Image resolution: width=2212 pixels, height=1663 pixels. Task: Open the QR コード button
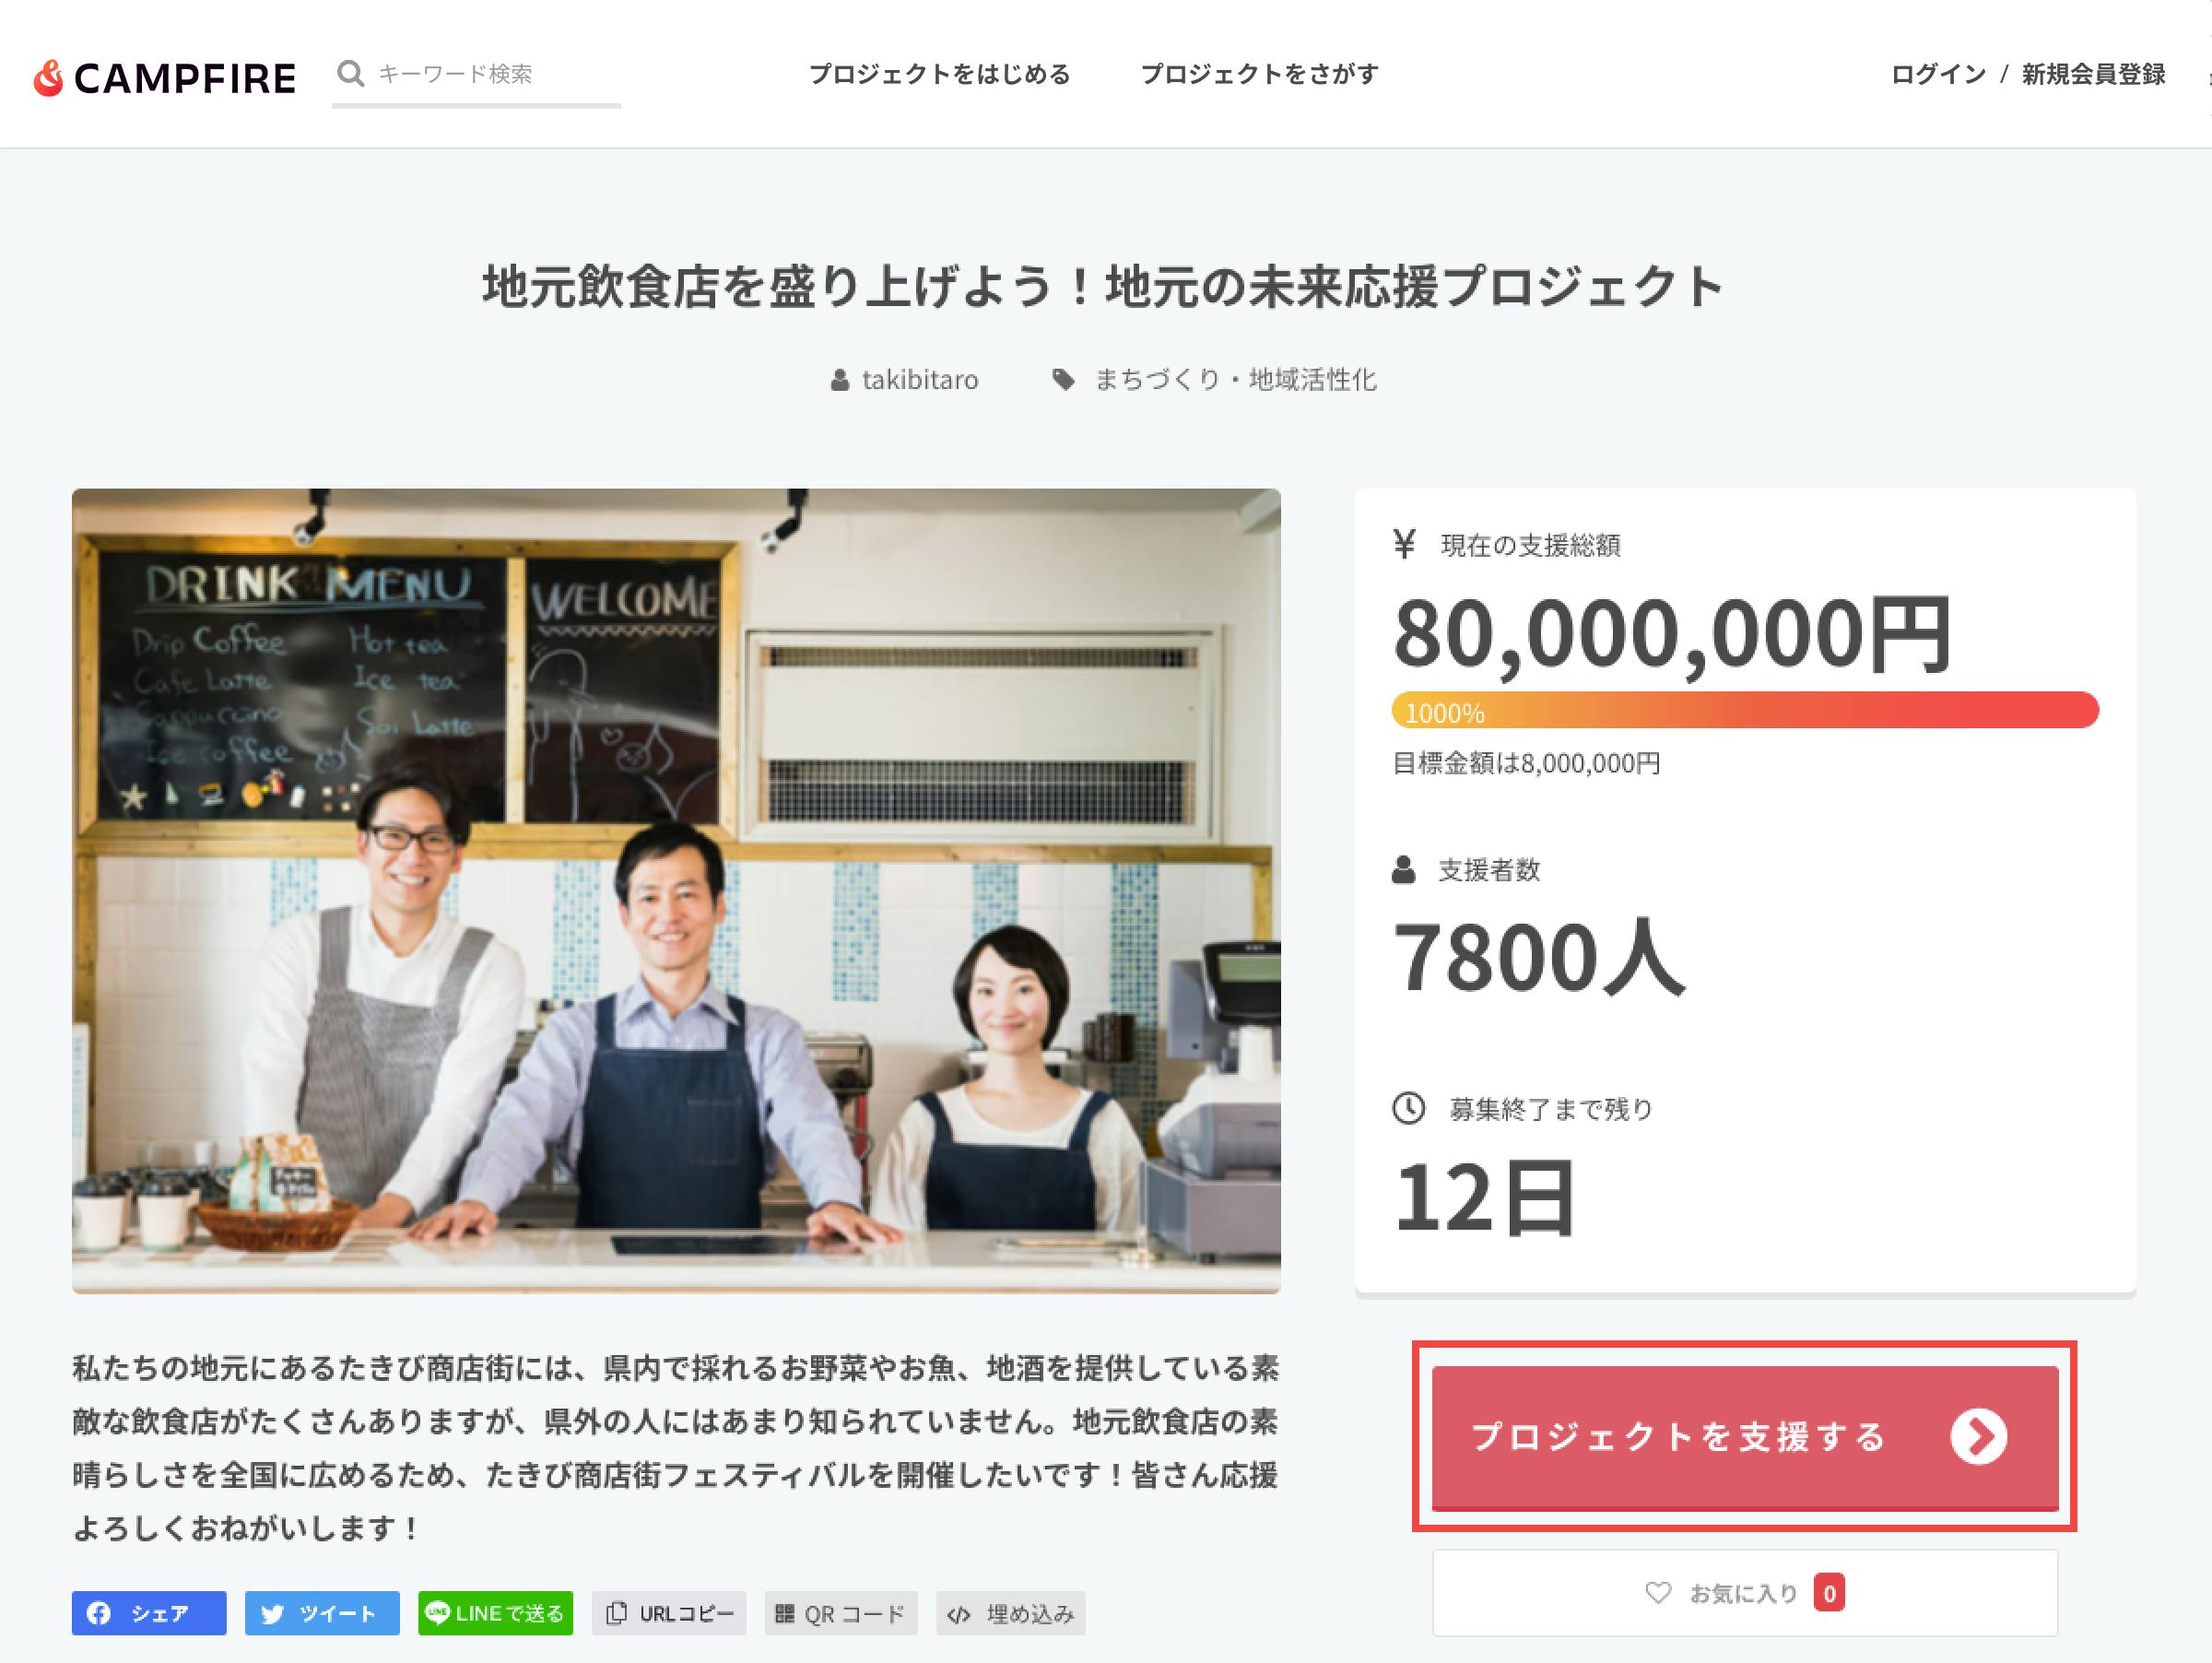841,1613
